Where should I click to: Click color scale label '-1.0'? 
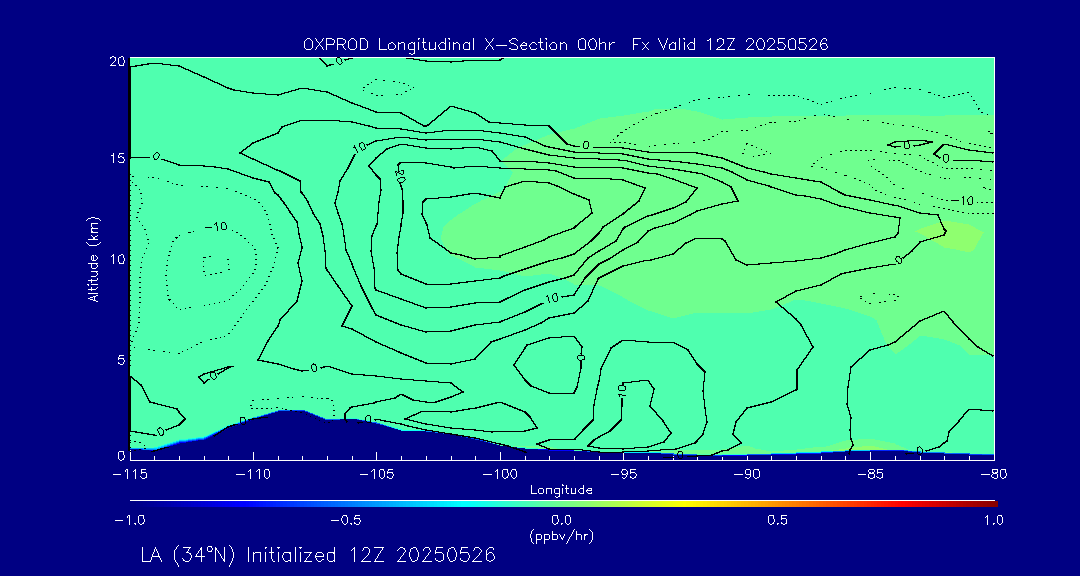click(x=130, y=520)
